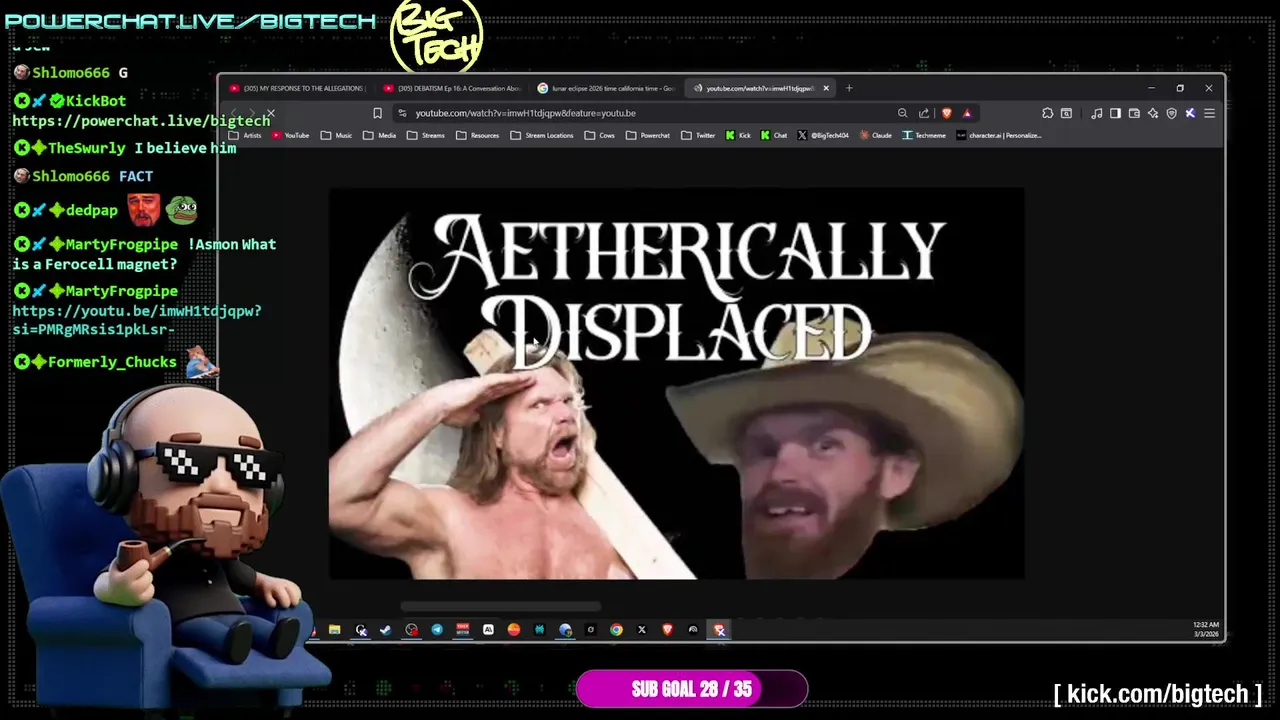
Task: Stop loading the page with the X button
Action: [270, 113]
